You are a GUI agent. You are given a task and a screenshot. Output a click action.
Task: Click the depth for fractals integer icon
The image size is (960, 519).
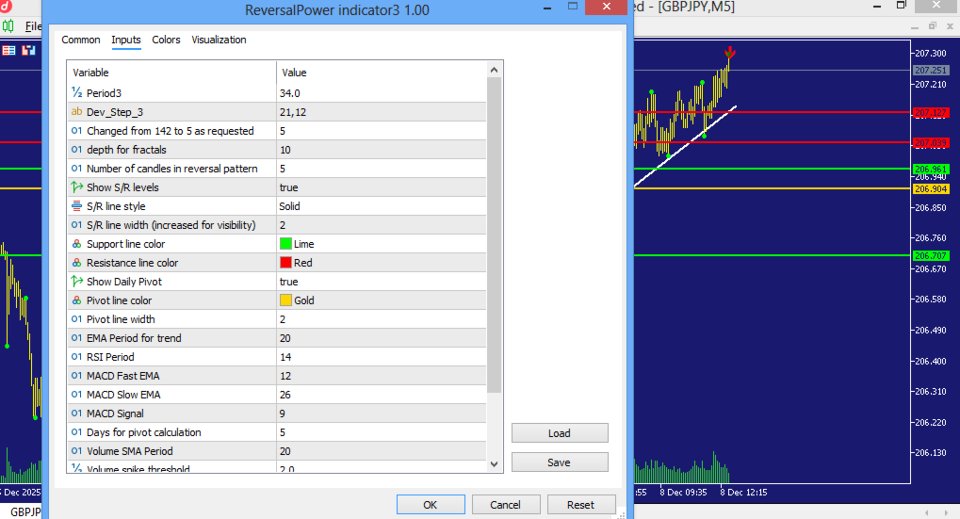(x=77, y=149)
